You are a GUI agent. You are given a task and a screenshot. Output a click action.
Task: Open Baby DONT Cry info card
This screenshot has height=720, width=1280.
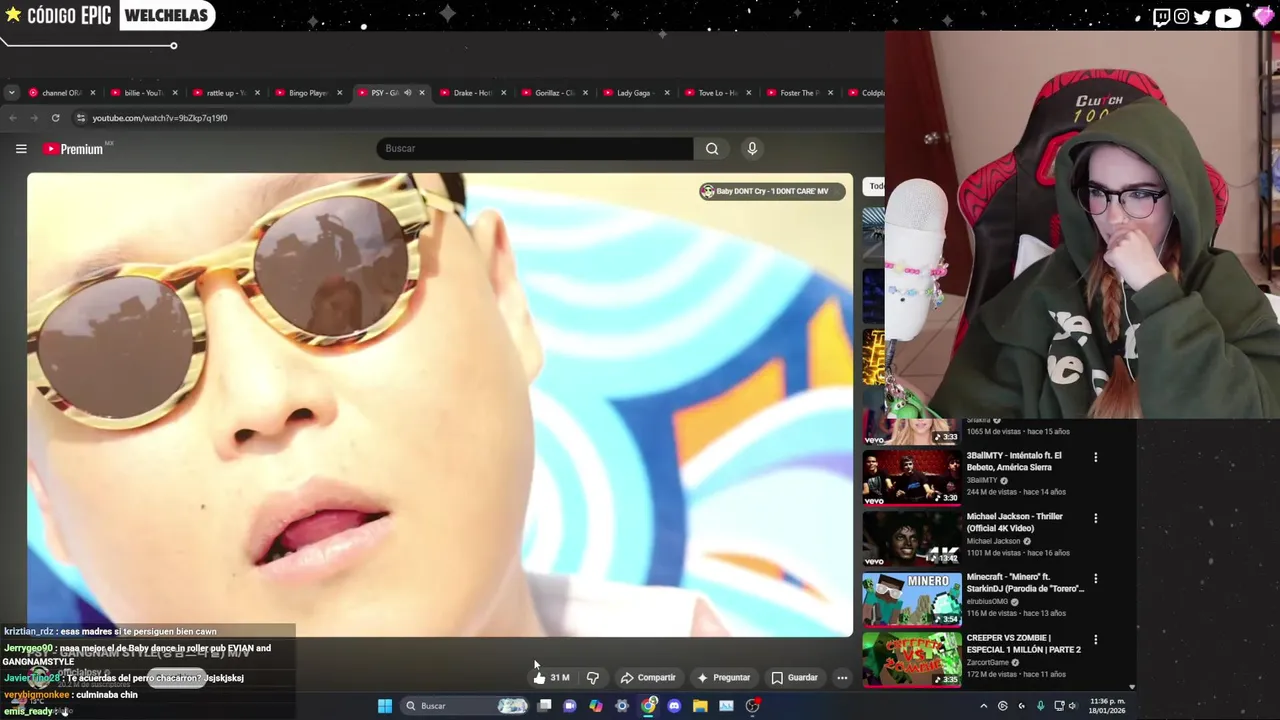pyautogui.click(x=771, y=191)
